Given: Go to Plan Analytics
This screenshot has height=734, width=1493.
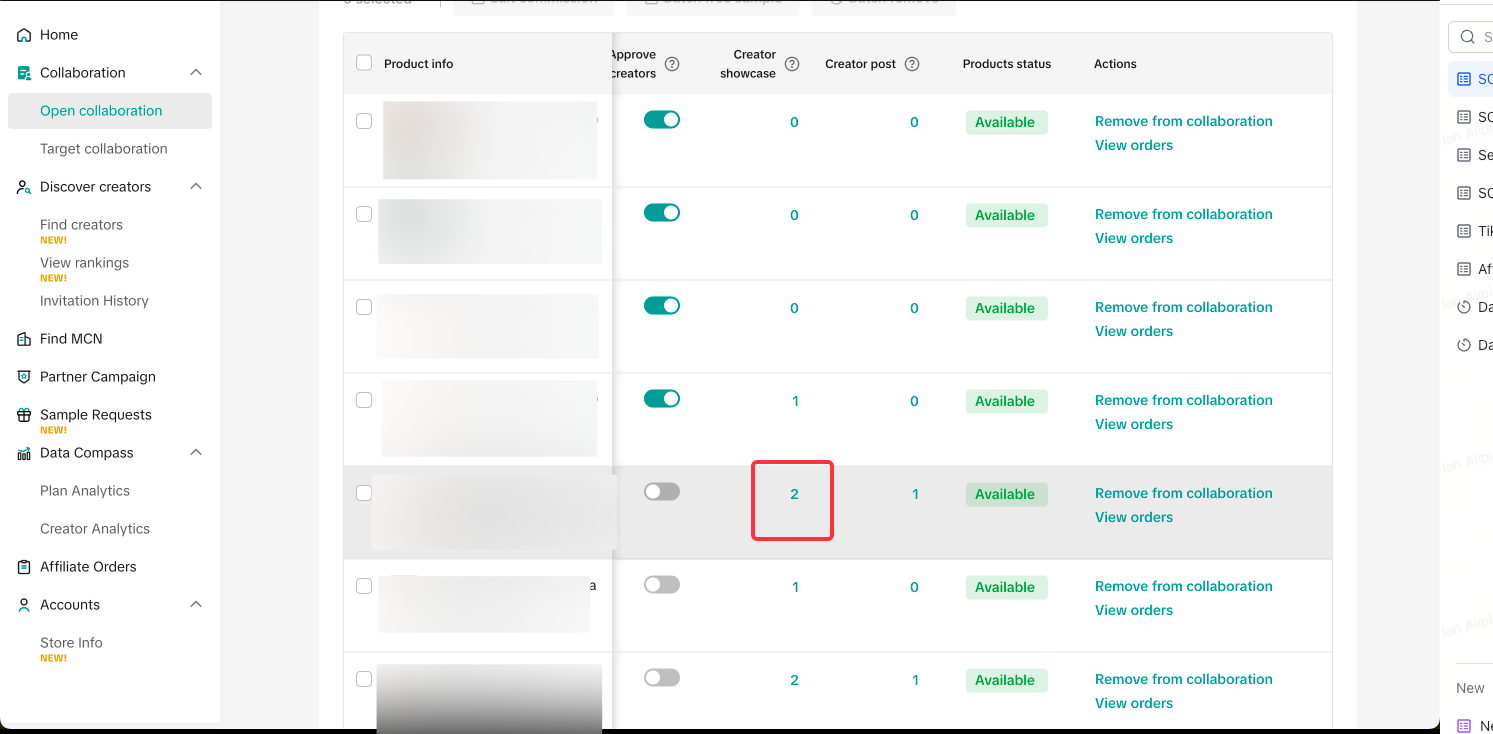Looking at the screenshot, I should tap(85, 491).
